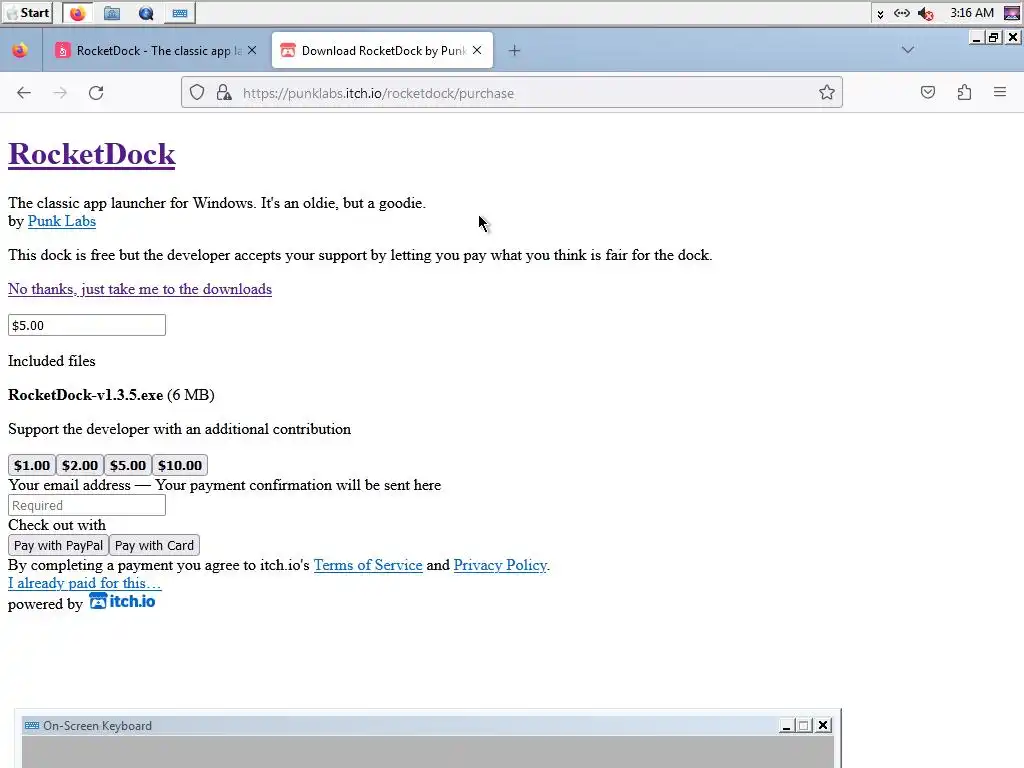Open the file manager taskbar icon

coord(112,13)
